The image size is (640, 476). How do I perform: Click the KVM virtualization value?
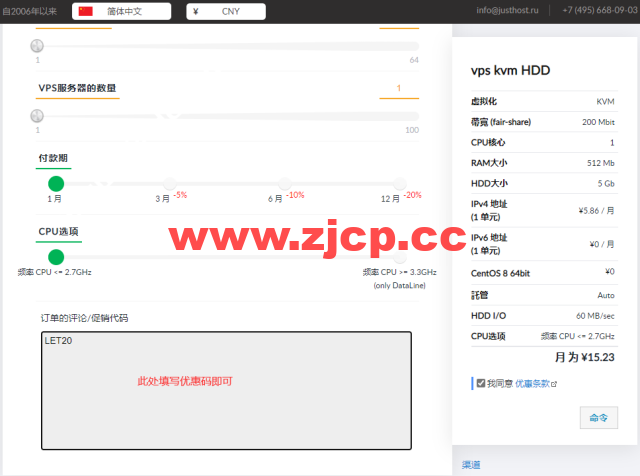605,102
